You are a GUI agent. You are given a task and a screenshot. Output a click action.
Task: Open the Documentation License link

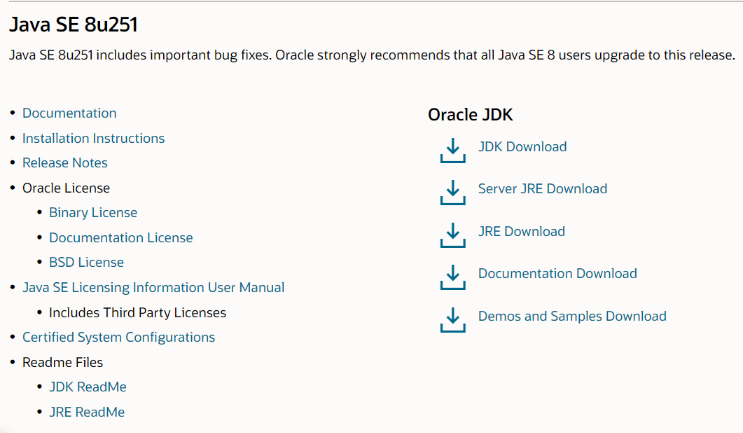[121, 238]
